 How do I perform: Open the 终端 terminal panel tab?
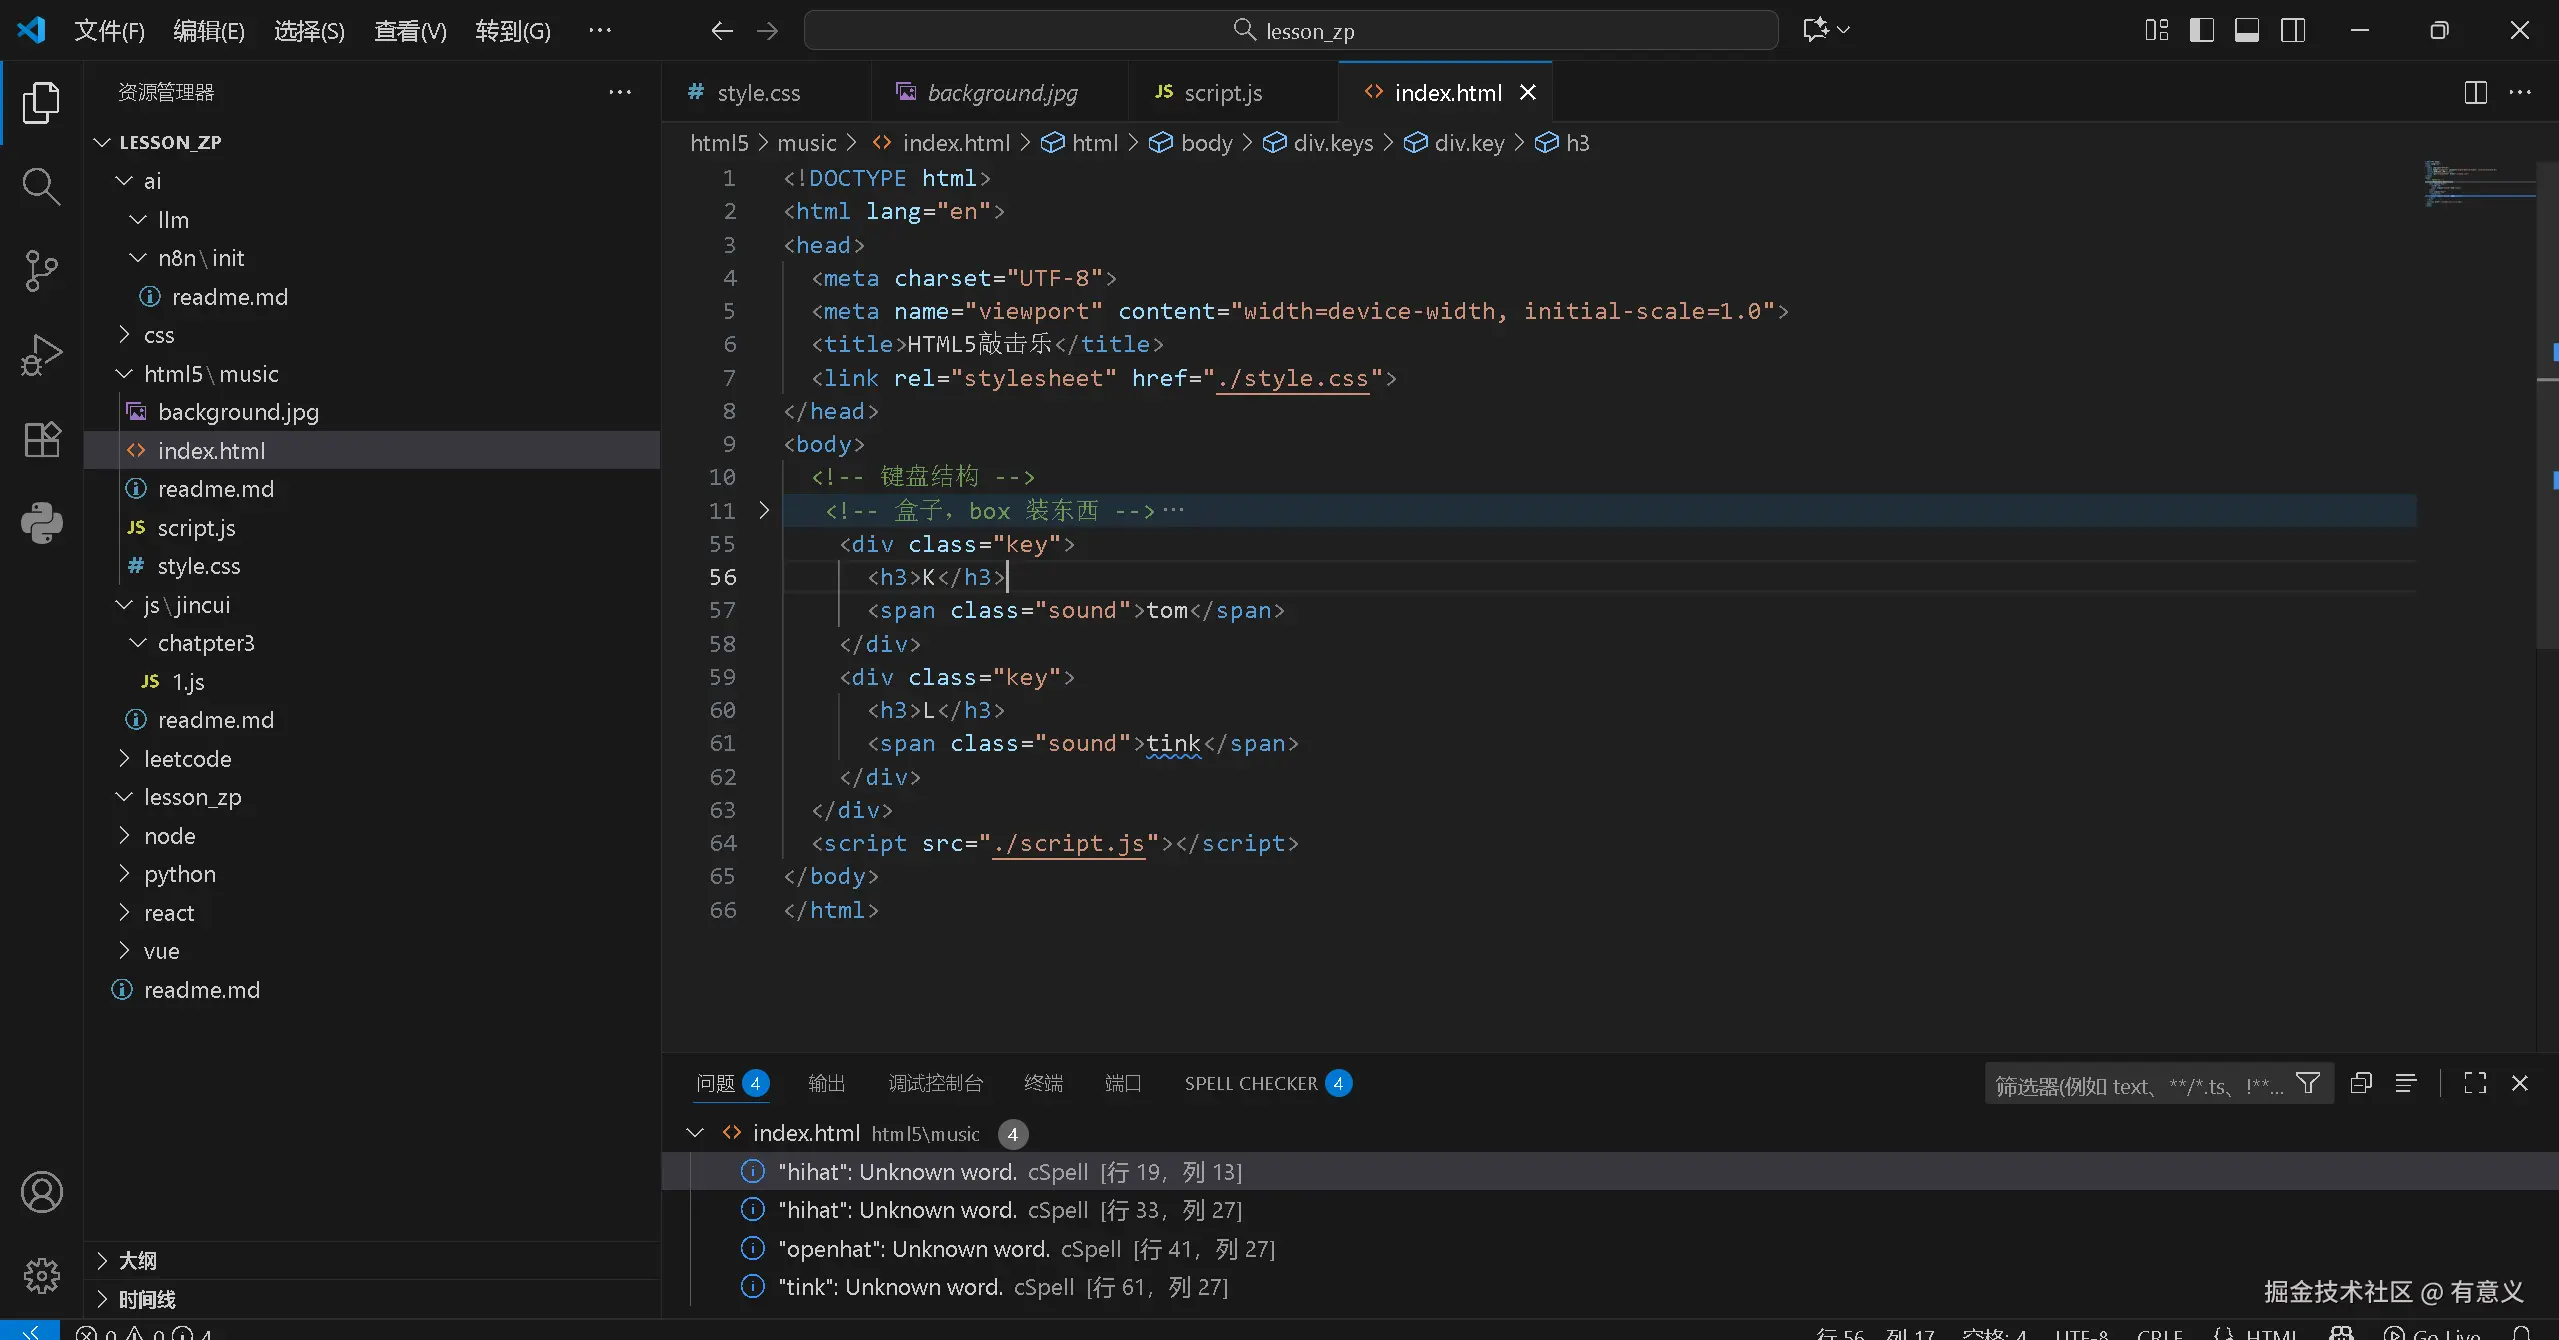1043,1083
